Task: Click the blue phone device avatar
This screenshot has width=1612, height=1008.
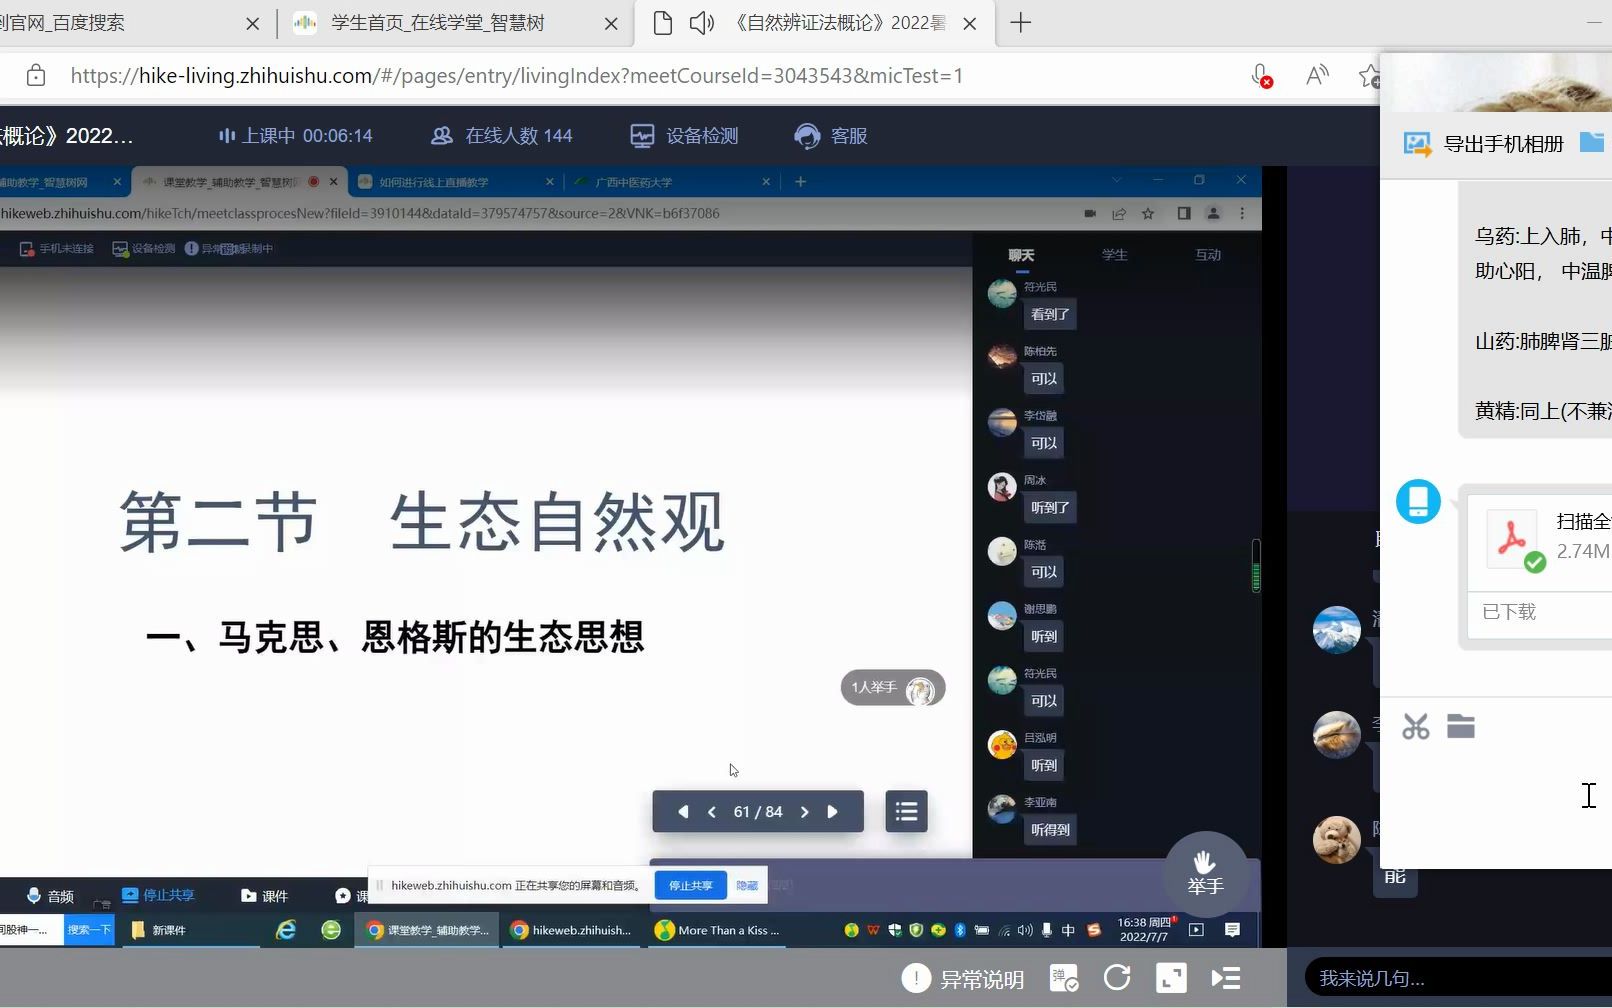Action: [x=1418, y=501]
